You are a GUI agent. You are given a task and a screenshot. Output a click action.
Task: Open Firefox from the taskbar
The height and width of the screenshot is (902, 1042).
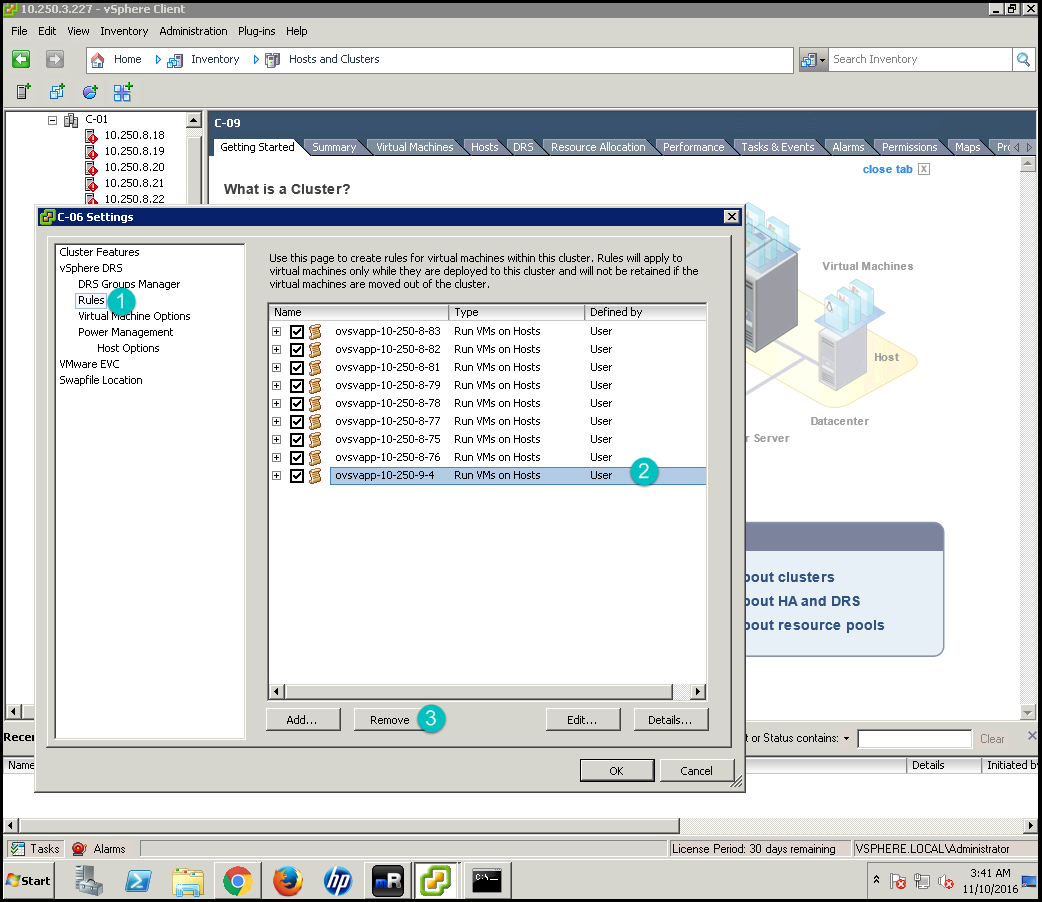pyautogui.click(x=287, y=881)
